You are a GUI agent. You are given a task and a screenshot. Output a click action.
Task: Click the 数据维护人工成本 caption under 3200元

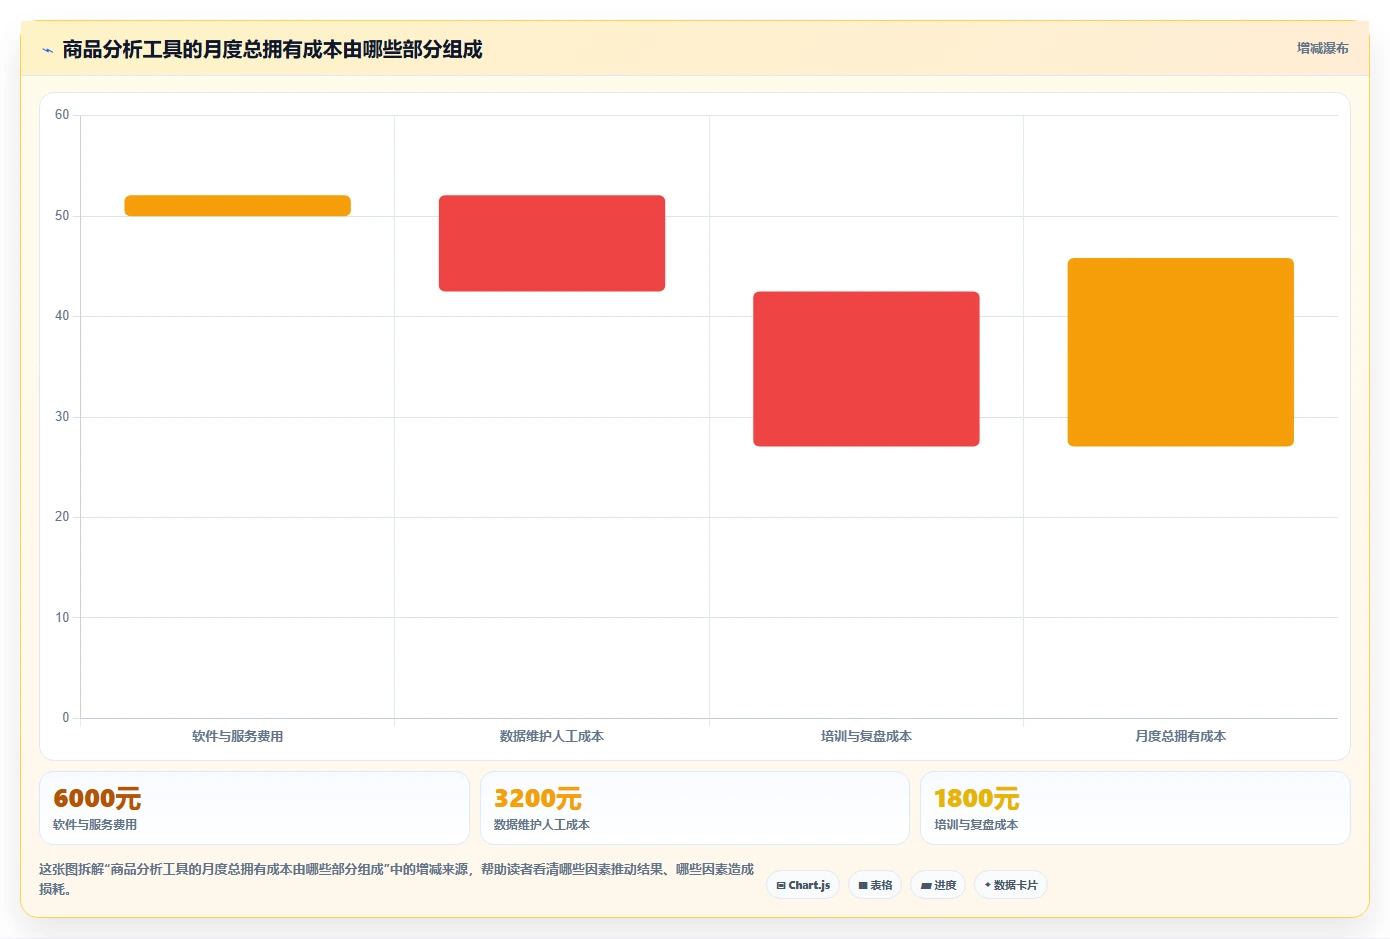541,825
